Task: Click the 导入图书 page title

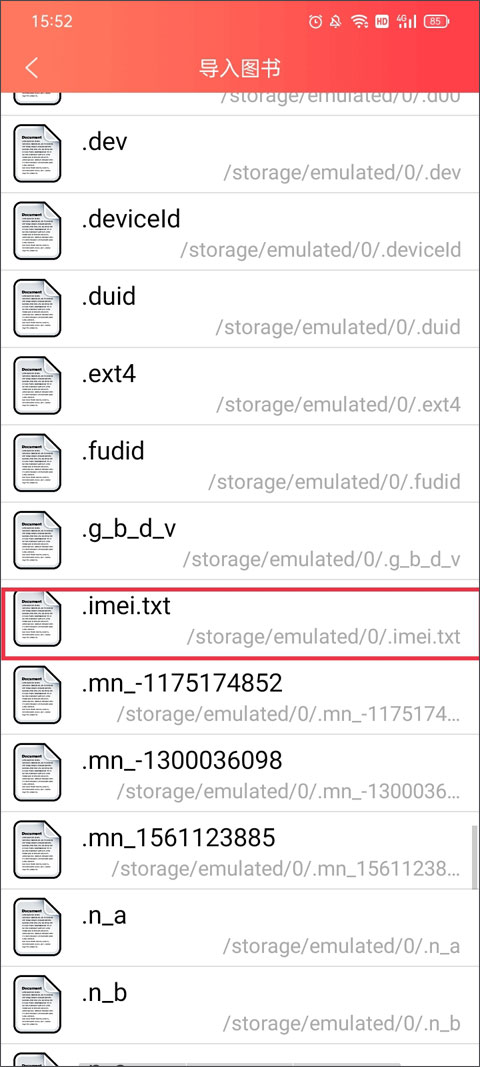Action: 240,68
